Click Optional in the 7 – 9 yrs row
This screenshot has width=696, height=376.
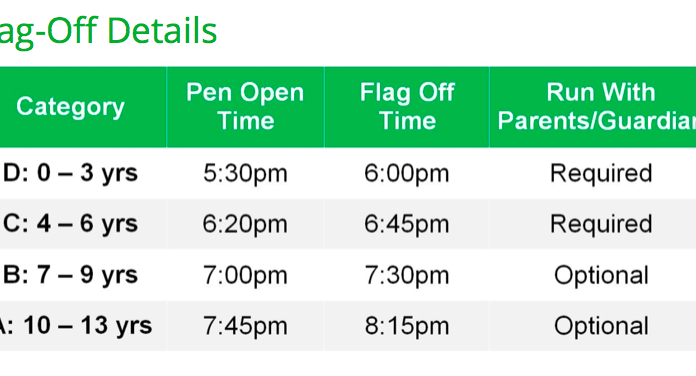tap(601, 275)
